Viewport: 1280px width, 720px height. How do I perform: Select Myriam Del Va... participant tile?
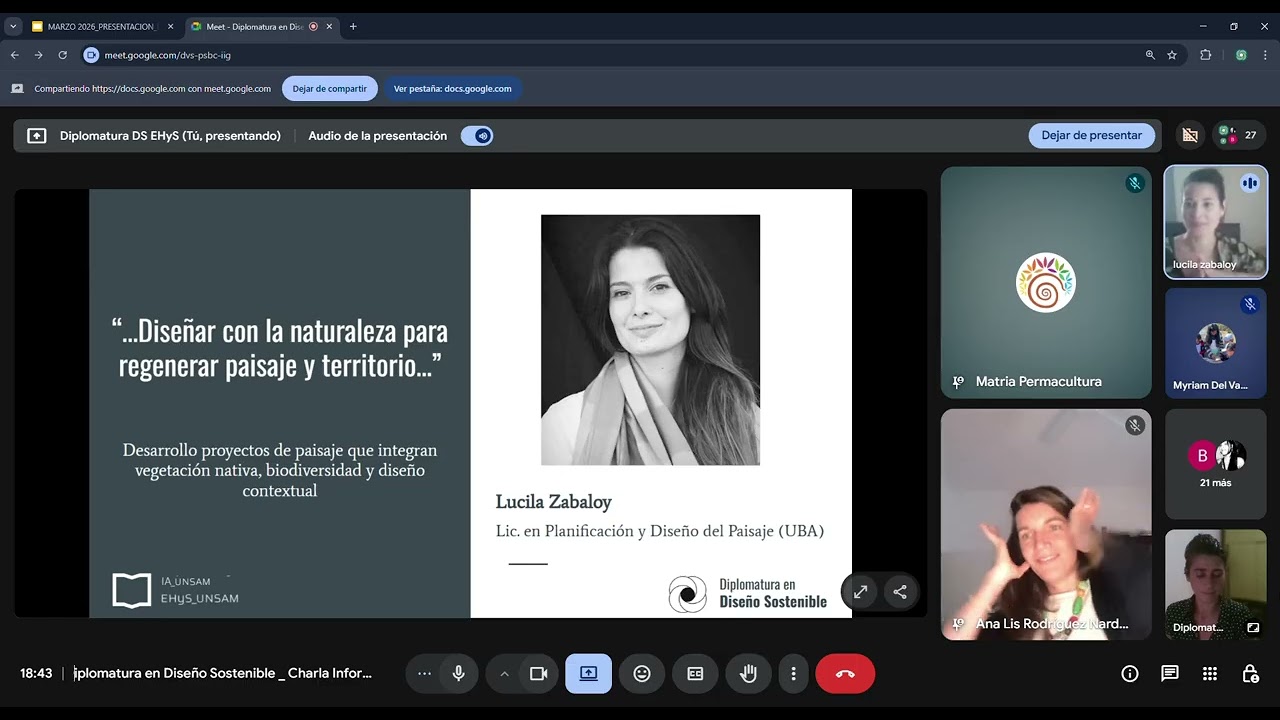(x=1216, y=343)
